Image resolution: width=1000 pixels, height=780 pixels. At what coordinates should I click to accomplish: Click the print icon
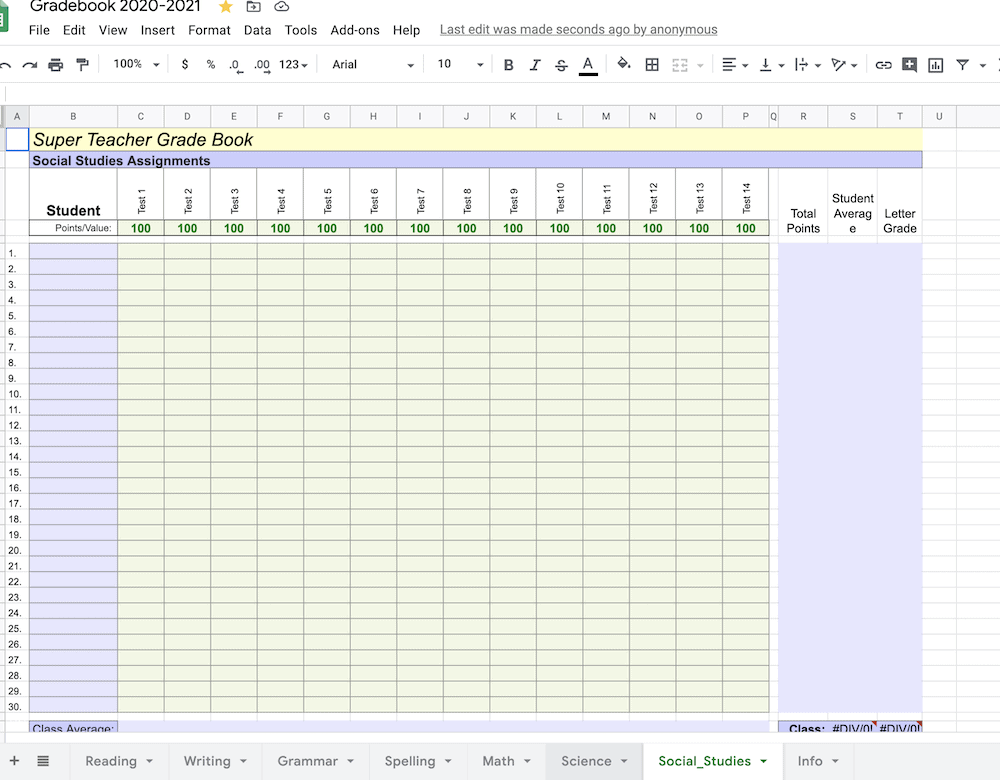click(x=56, y=65)
